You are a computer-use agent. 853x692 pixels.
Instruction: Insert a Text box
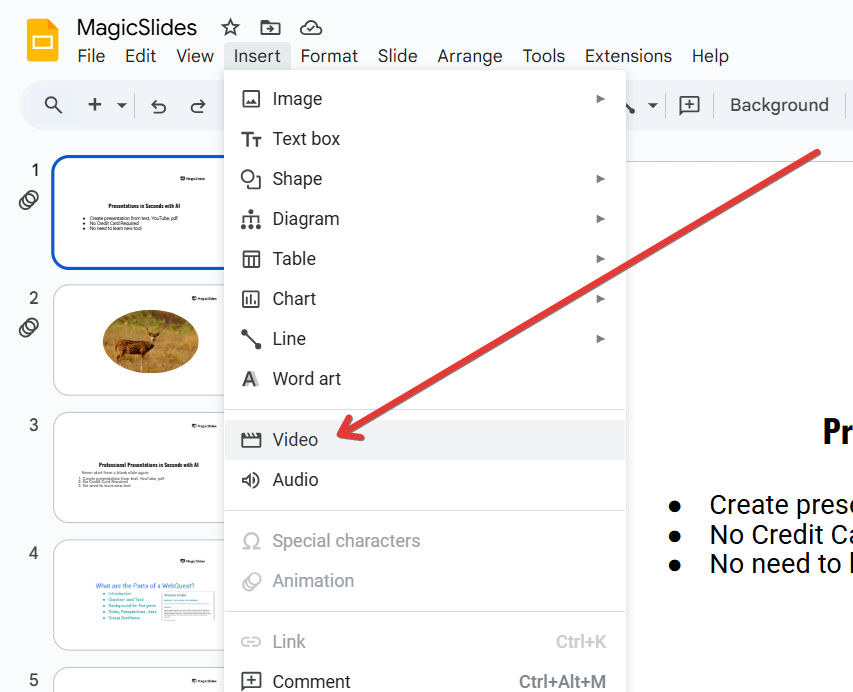308,139
